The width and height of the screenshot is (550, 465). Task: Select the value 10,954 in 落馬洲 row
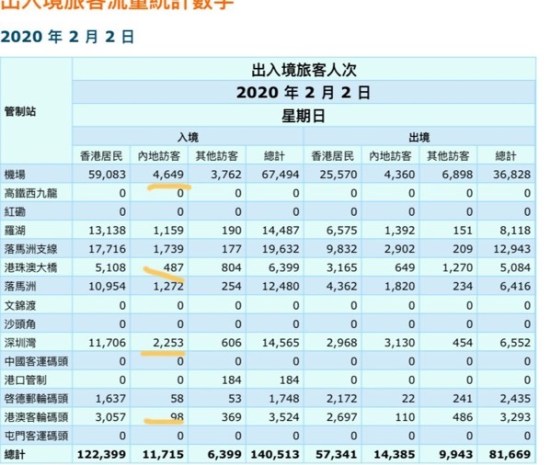(x=107, y=287)
